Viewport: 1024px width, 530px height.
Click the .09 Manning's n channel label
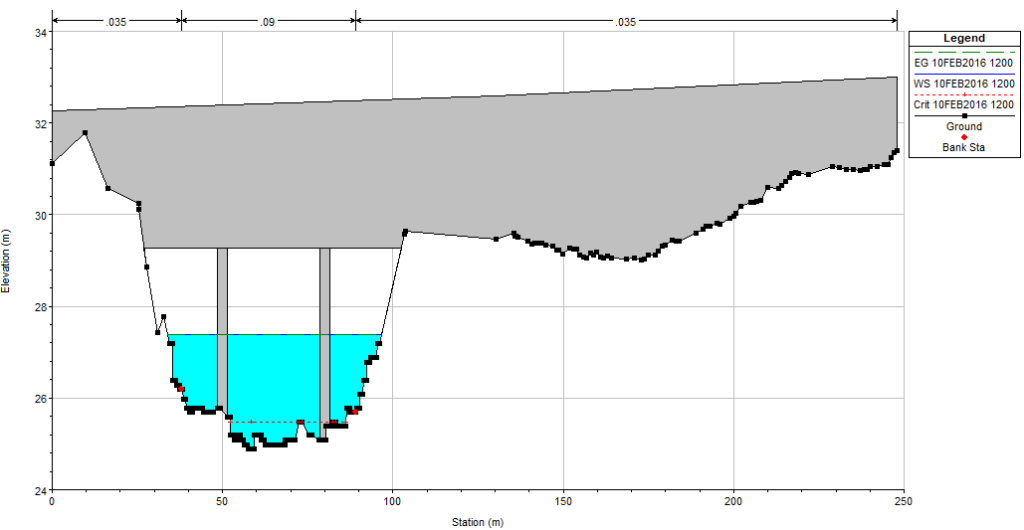(267, 22)
